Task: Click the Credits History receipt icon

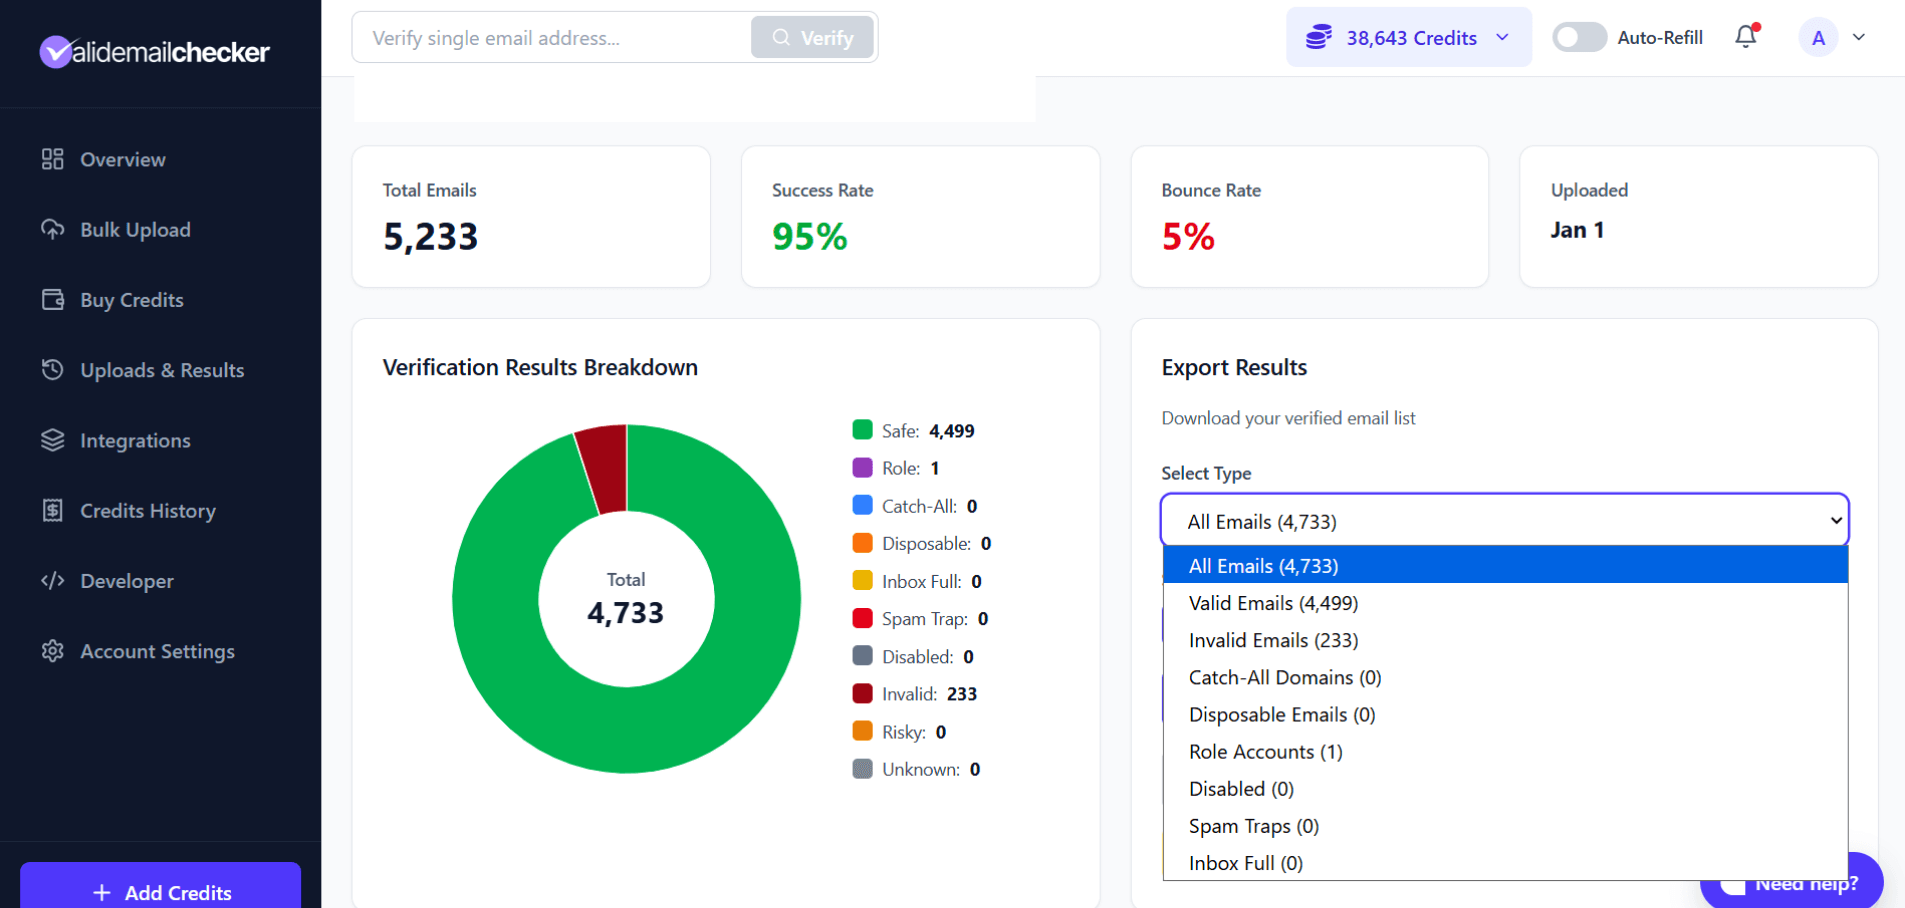Action: pyautogui.click(x=53, y=510)
